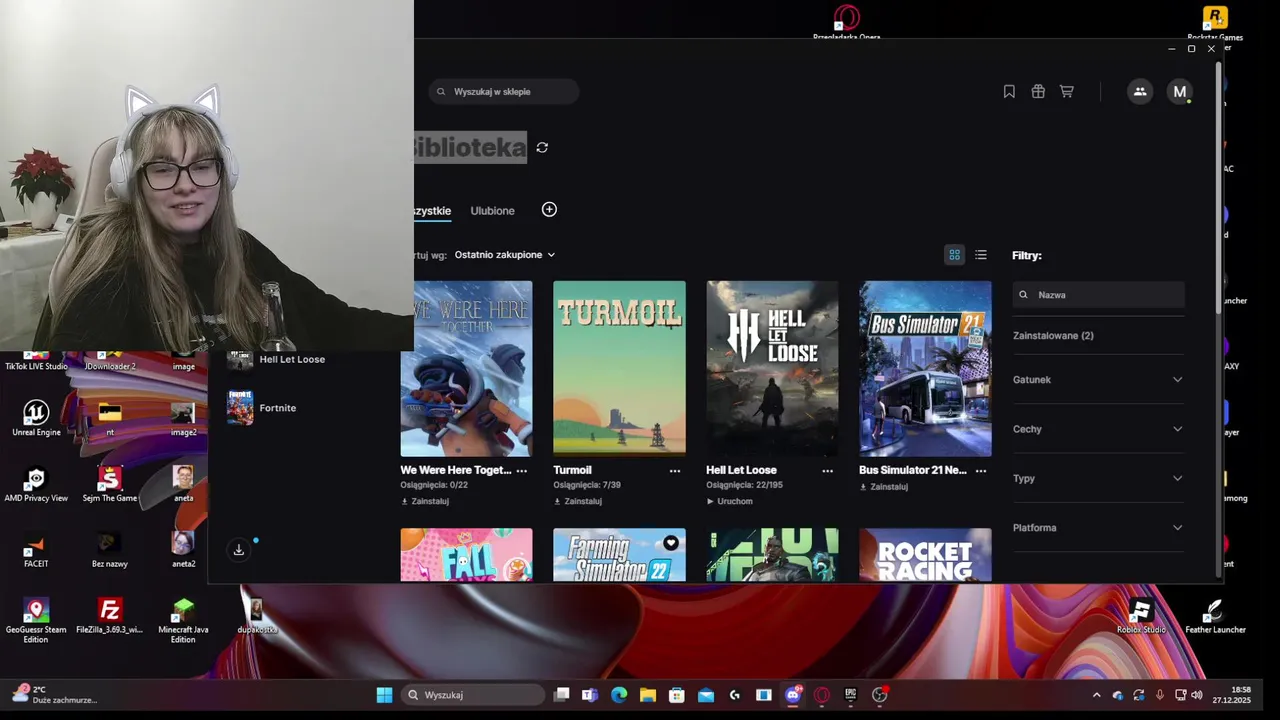Switch library to list view
This screenshot has width=1280, height=720.
tap(981, 255)
